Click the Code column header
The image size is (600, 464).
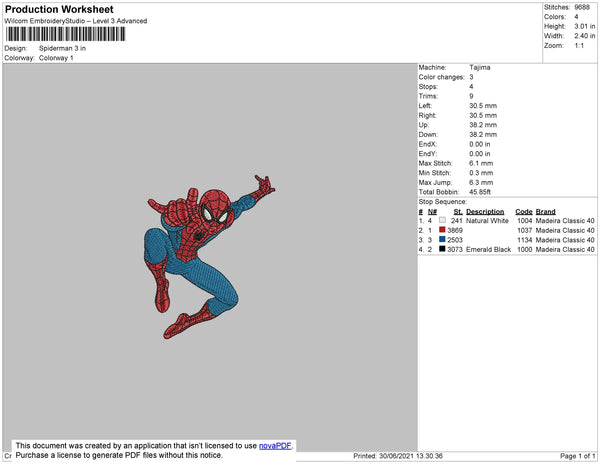click(524, 212)
